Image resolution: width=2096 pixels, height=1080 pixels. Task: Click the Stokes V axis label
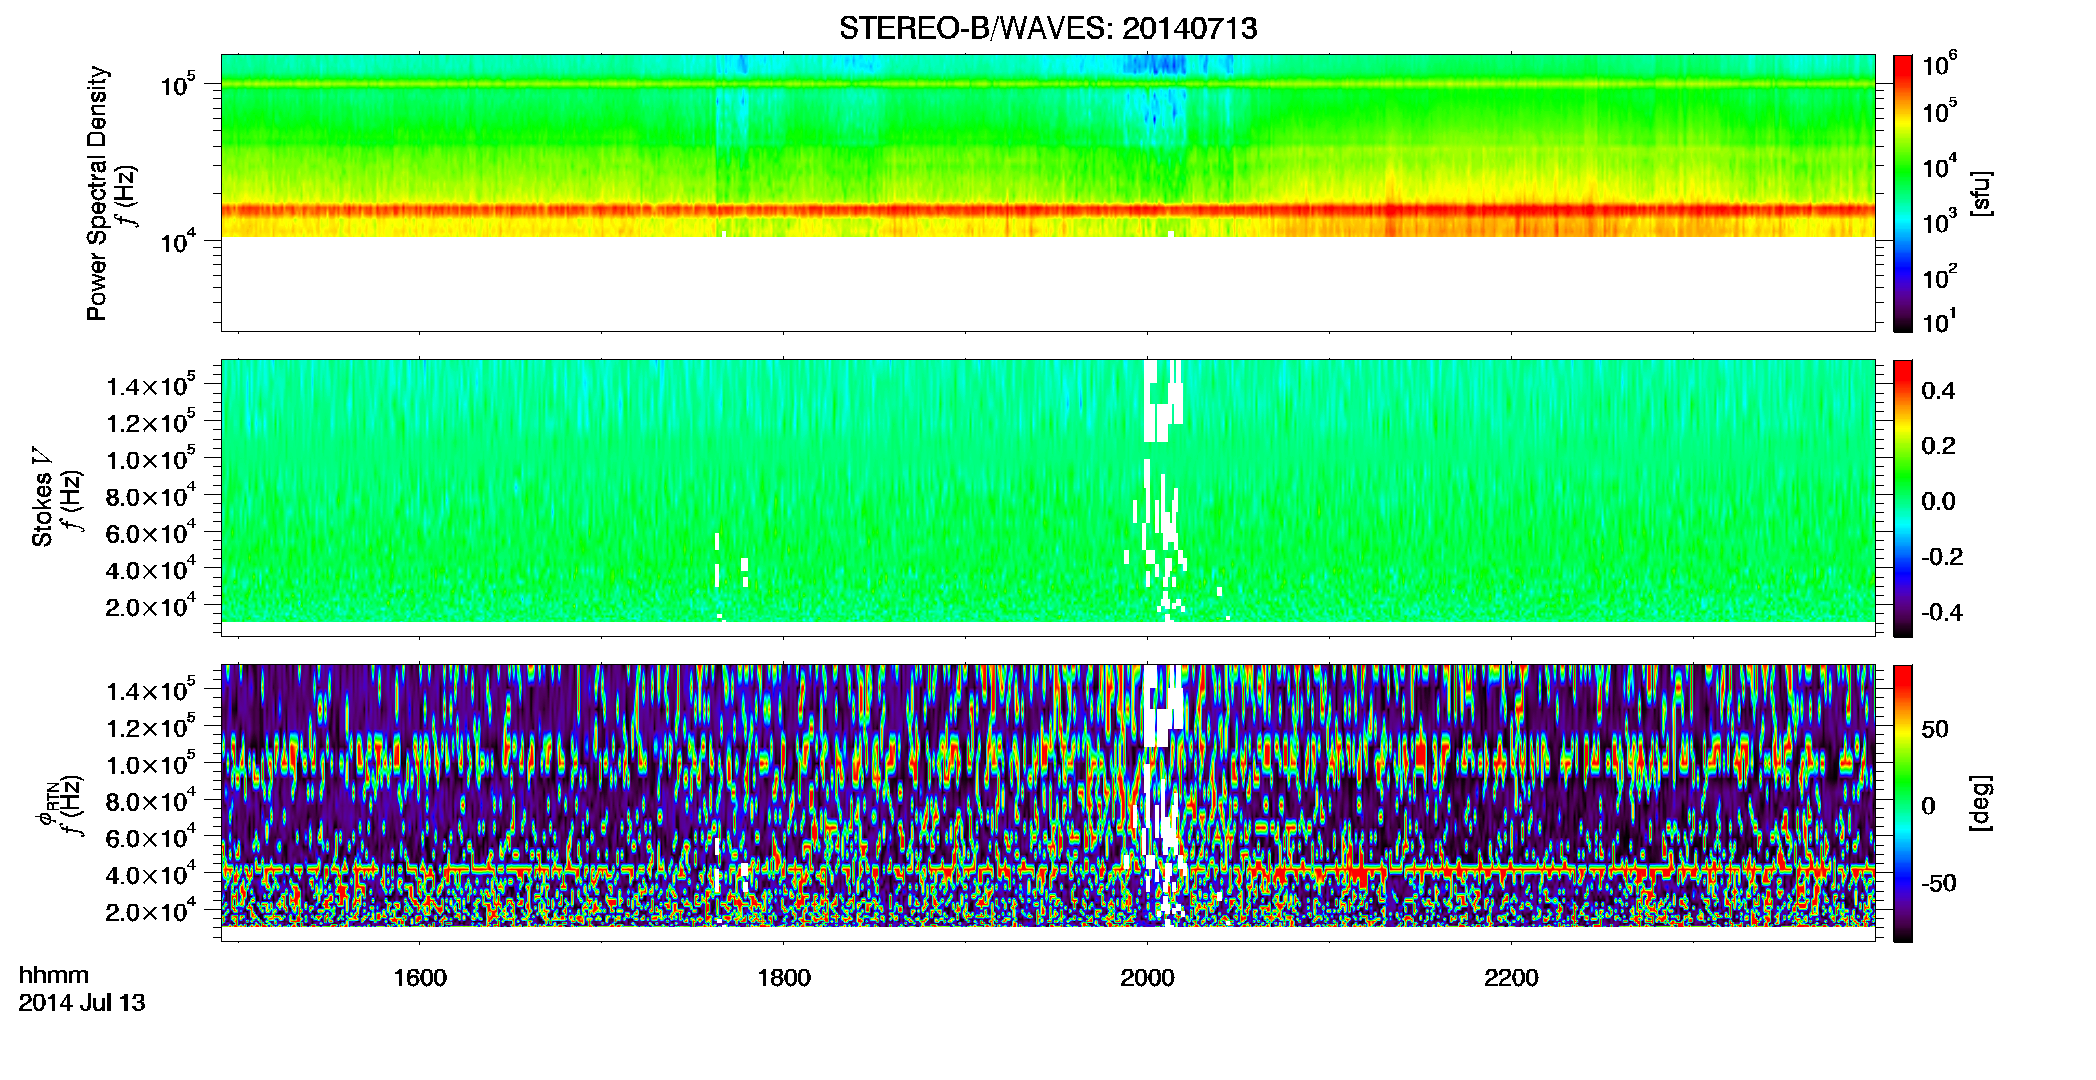pos(42,497)
